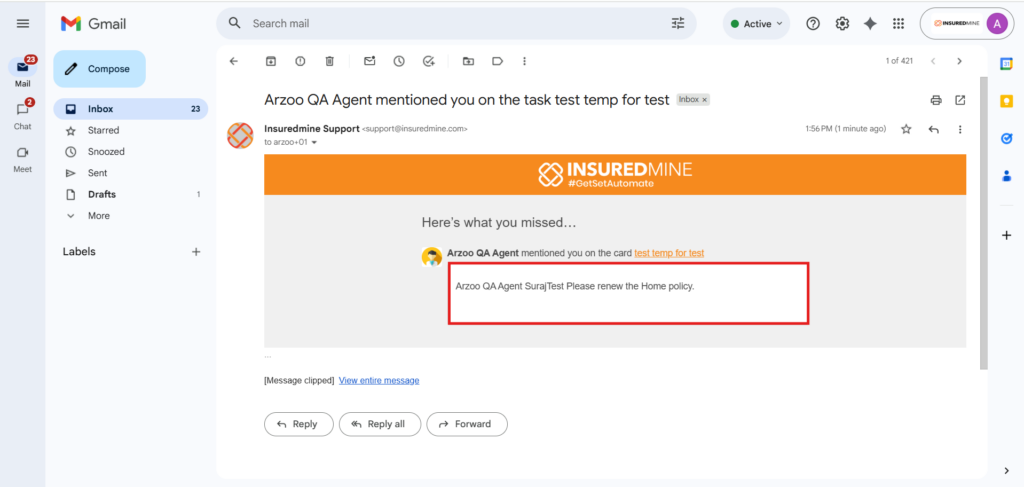The width and height of the screenshot is (1024, 487).
Task: Open the Active status dropdown
Action: pos(757,24)
